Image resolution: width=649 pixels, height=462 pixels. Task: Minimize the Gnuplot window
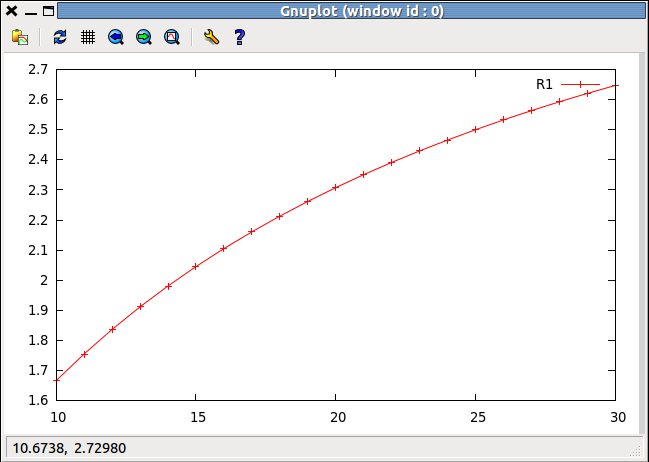31,10
